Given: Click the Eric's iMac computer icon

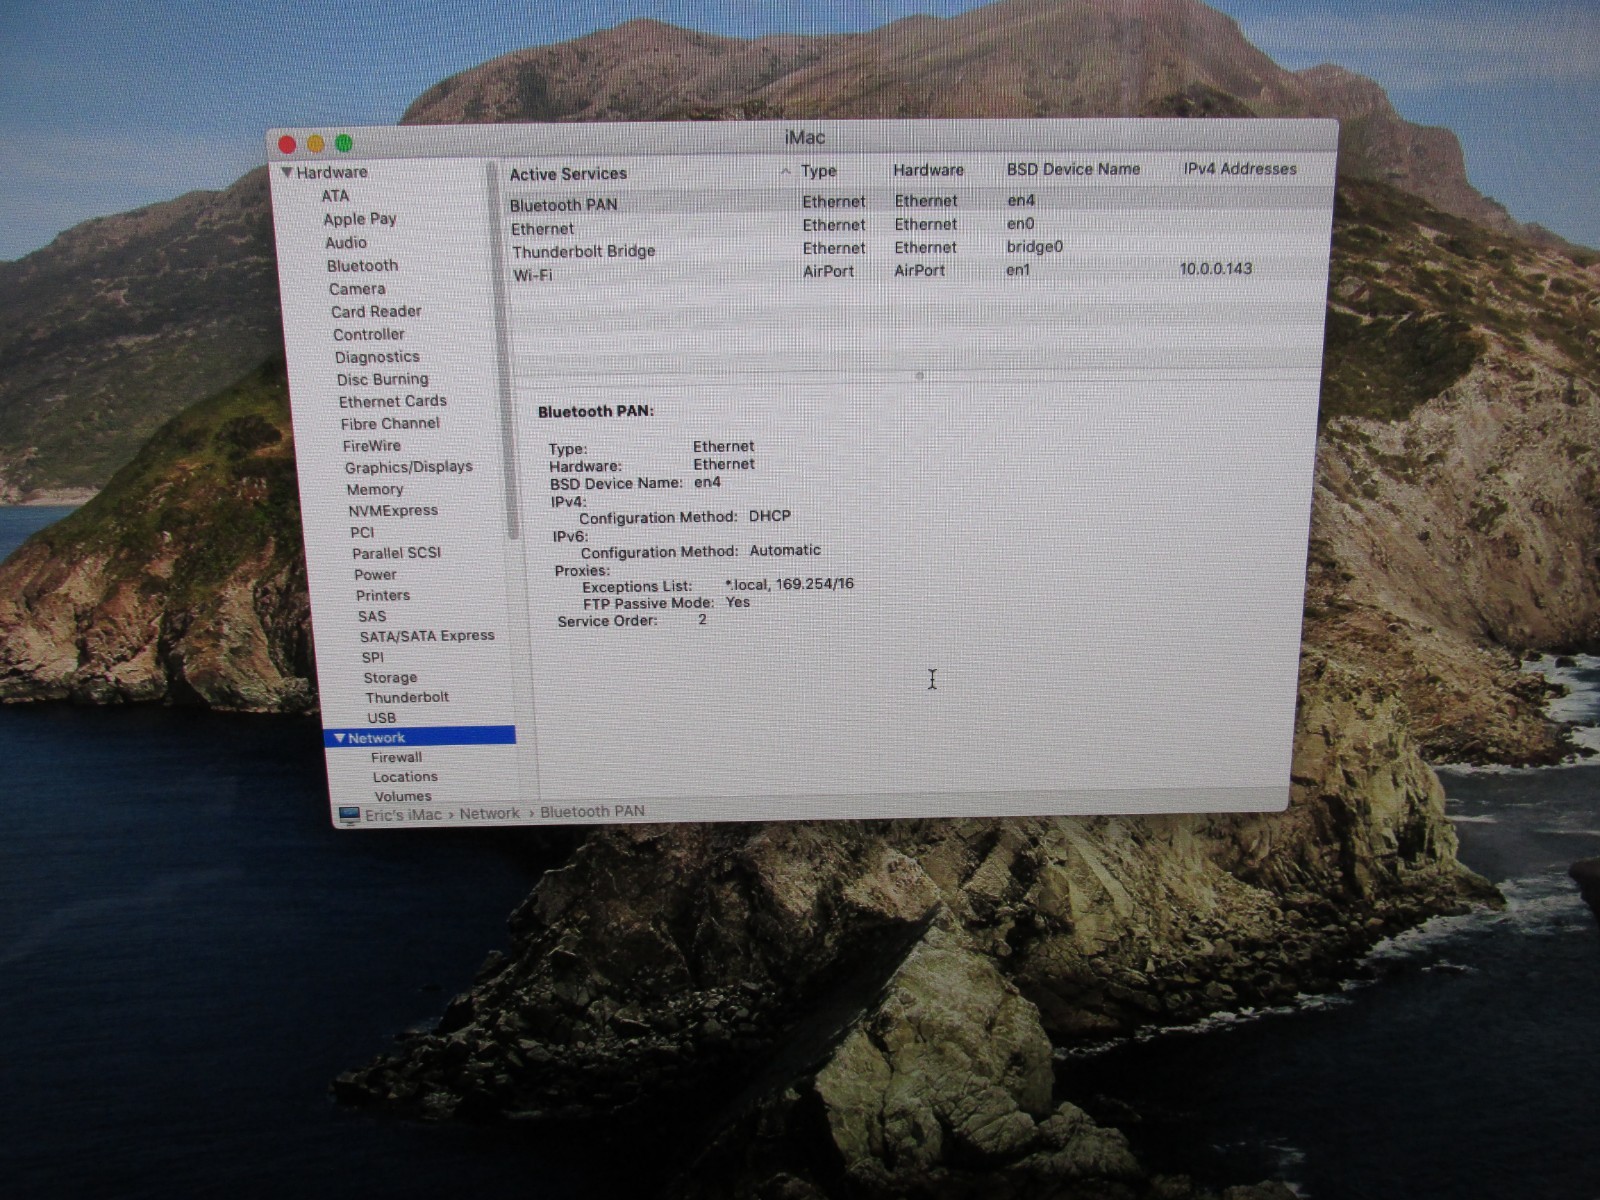Looking at the screenshot, I should pyautogui.click(x=349, y=816).
